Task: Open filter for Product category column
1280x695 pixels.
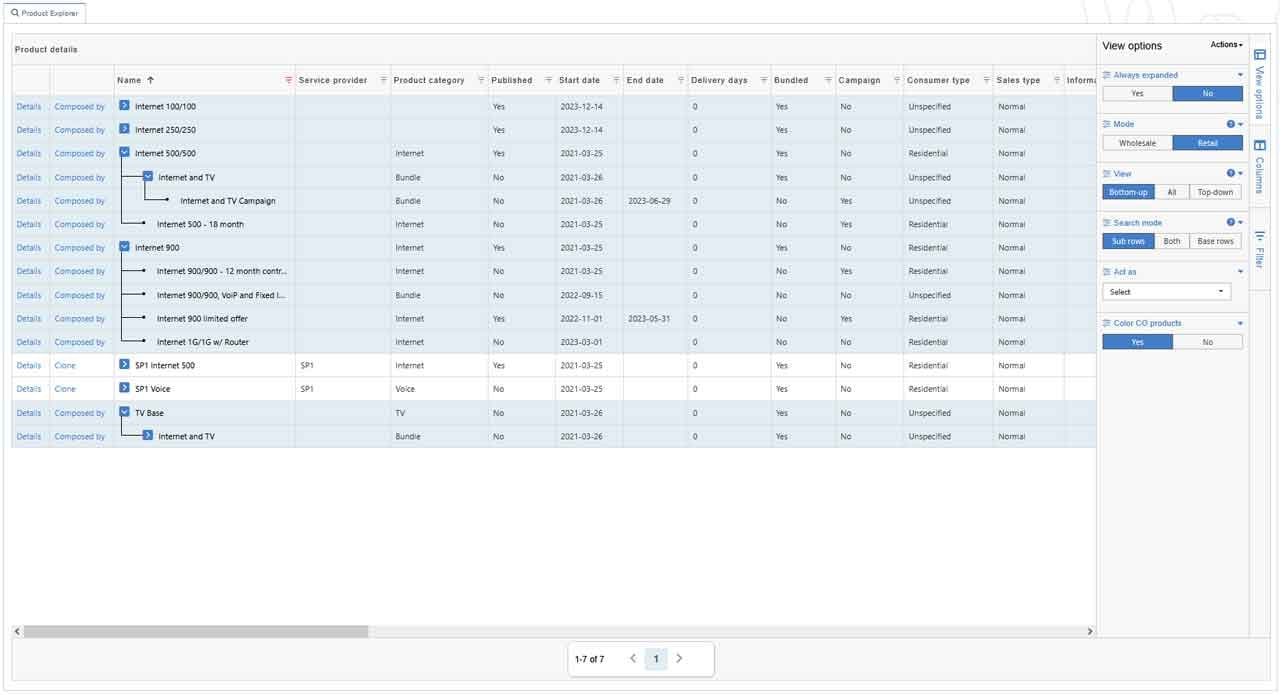Action: 481,80
